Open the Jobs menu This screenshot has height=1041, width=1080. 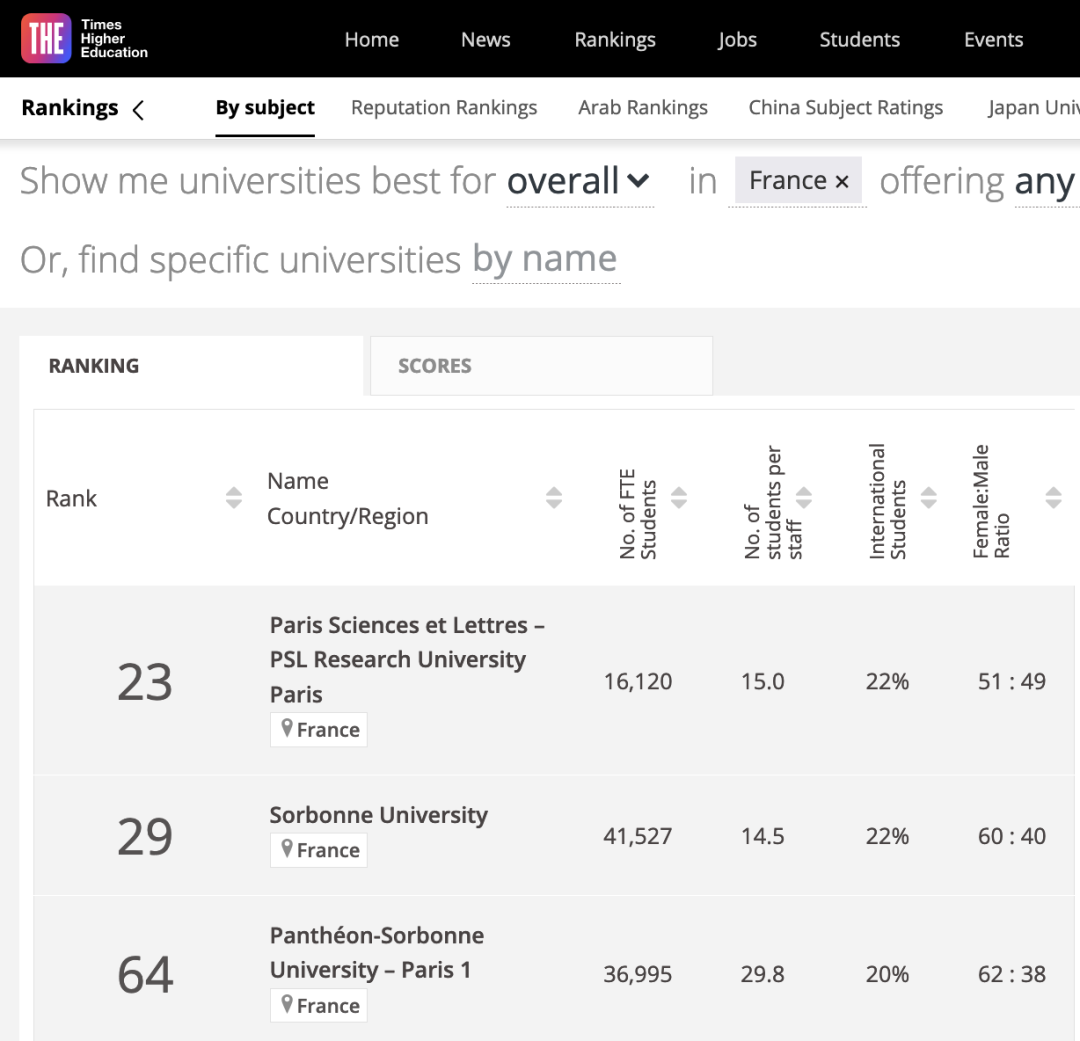tap(738, 39)
